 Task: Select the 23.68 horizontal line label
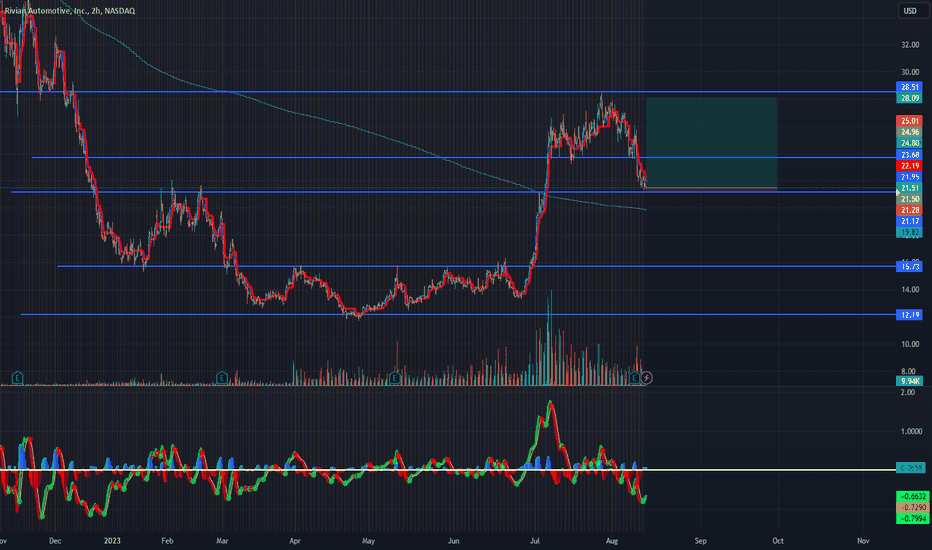[909, 155]
